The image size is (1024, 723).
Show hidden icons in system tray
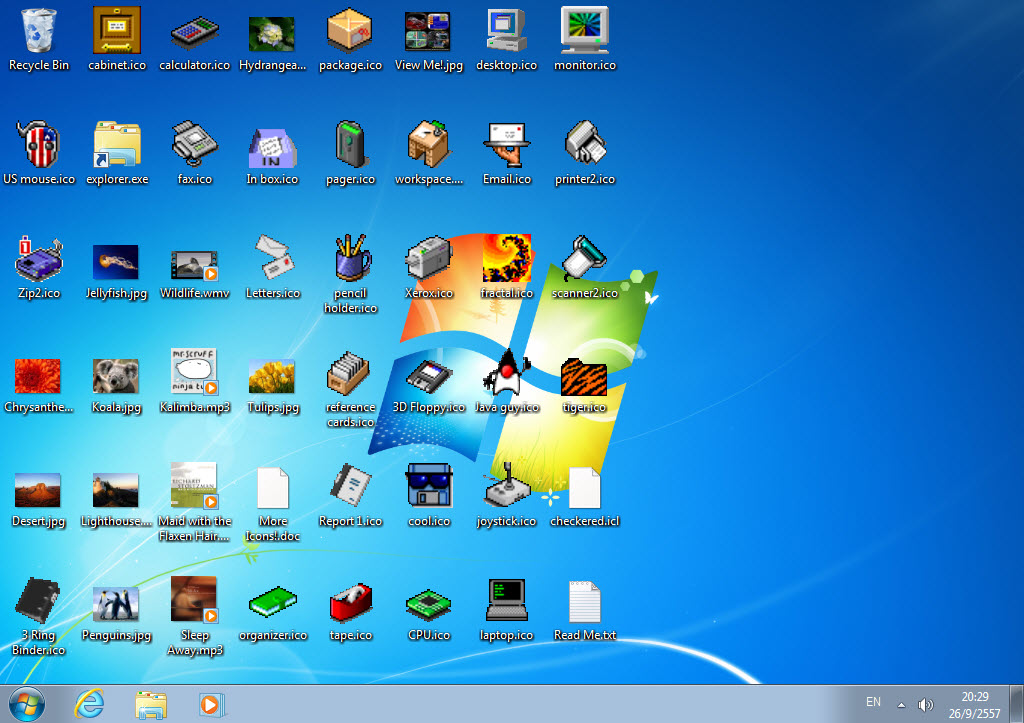900,704
